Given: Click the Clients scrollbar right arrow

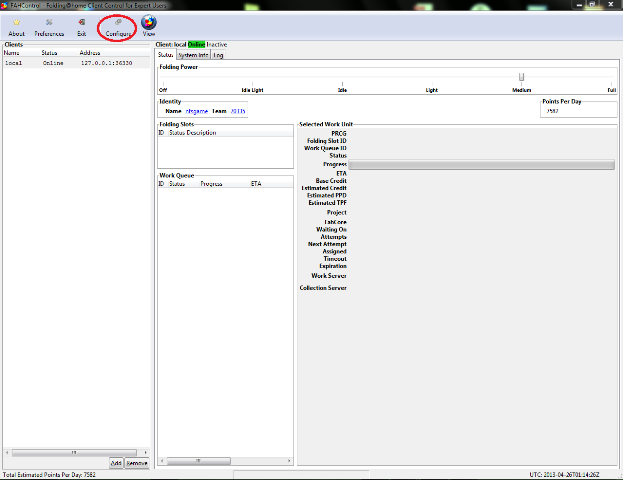Looking at the screenshot, I should 145,452.
